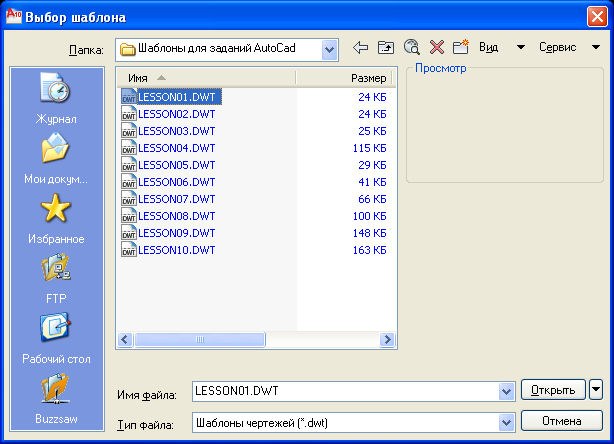Select the file LESSON06.DWT
This screenshot has height=444, width=614.
pos(177,182)
